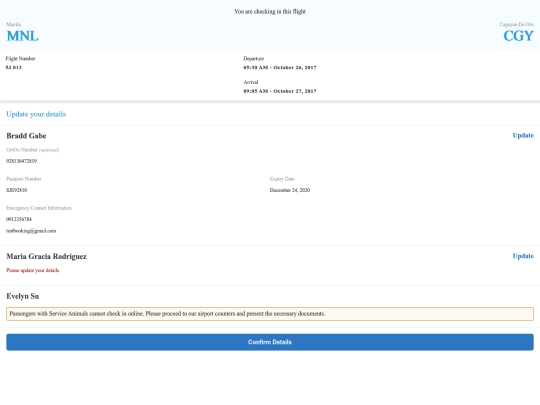The width and height of the screenshot is (540, 405).
Task: Click the arrival time 09:05 AM value
Action: (280, 91)
